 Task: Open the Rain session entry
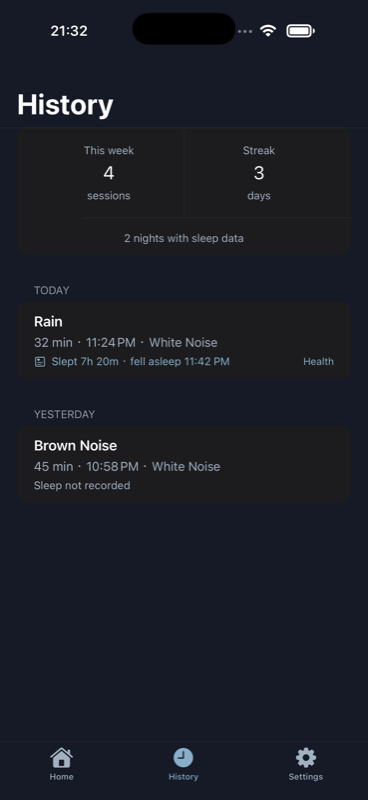[x=184, y=340]
